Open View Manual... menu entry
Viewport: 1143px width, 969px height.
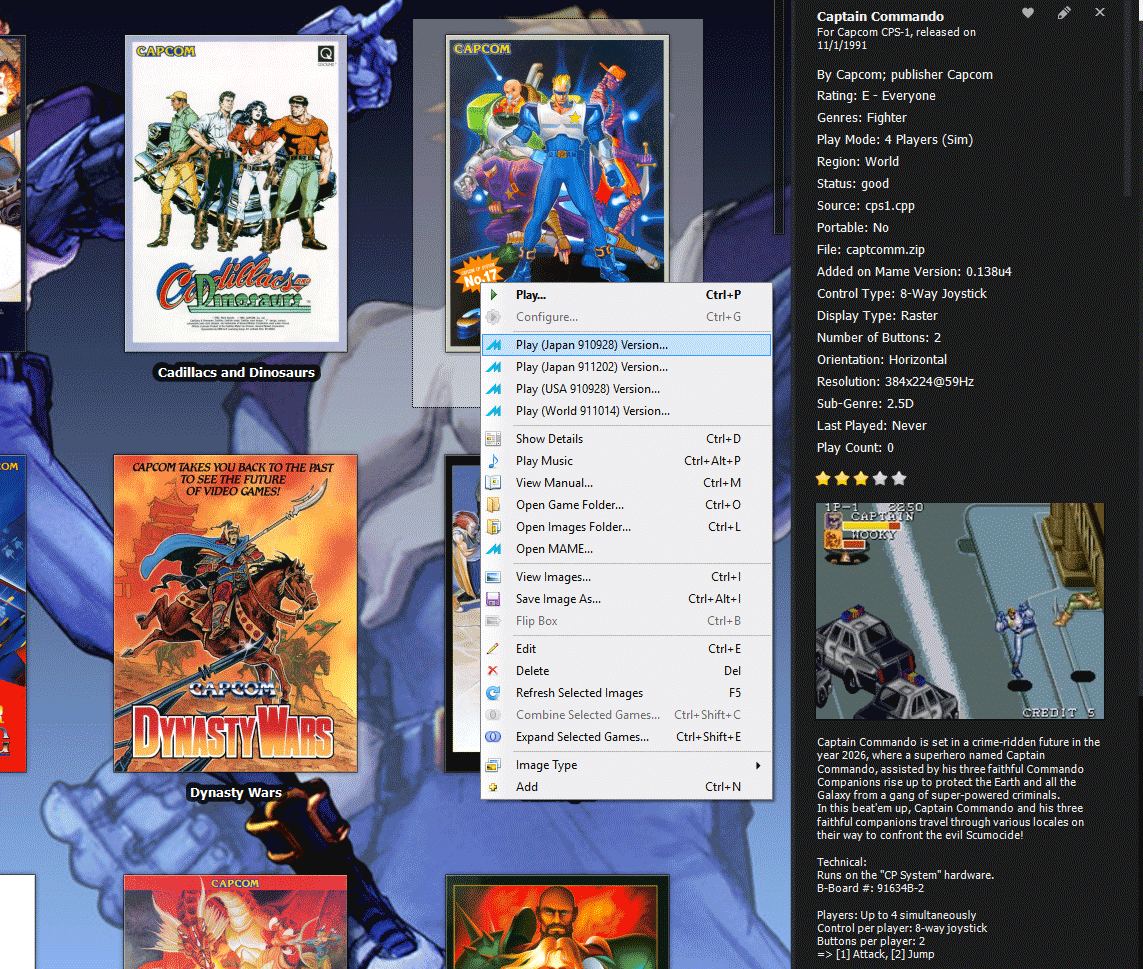[626, 483]
